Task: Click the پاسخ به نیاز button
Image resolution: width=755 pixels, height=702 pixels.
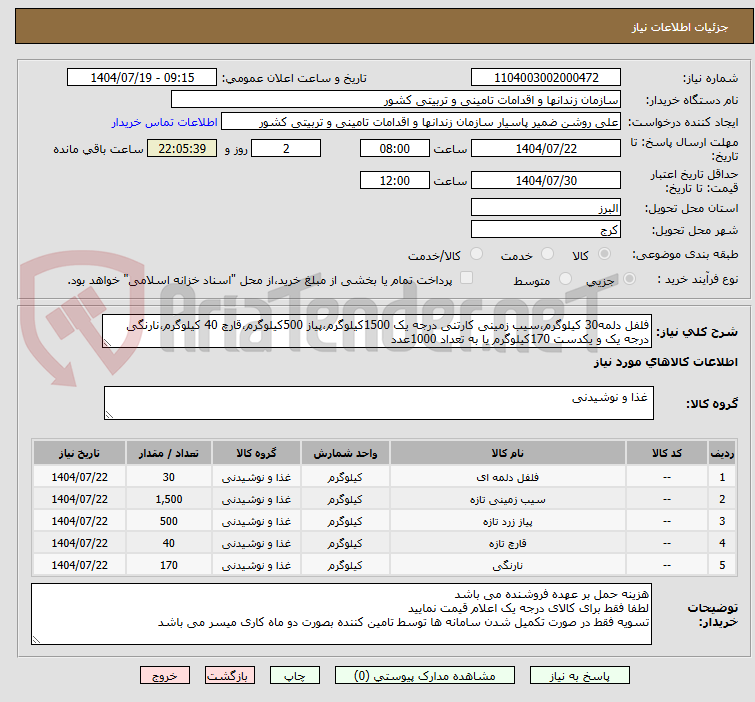Action: click(579, 676)
